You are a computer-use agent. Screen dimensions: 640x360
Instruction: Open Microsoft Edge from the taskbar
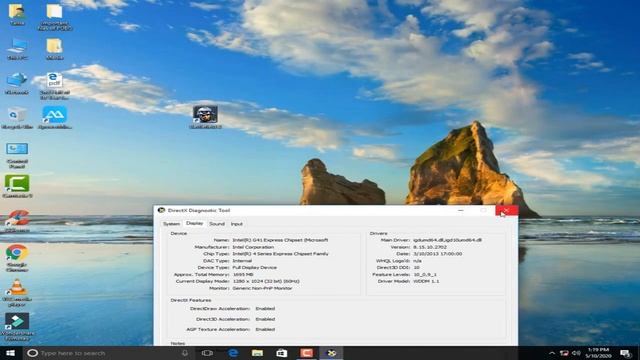pos(233,353)
